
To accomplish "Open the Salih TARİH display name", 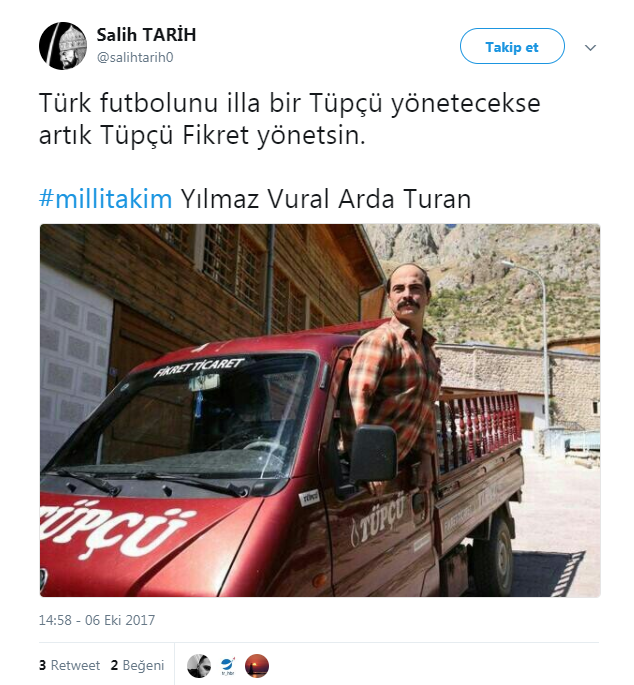I will tap(146, 35).
